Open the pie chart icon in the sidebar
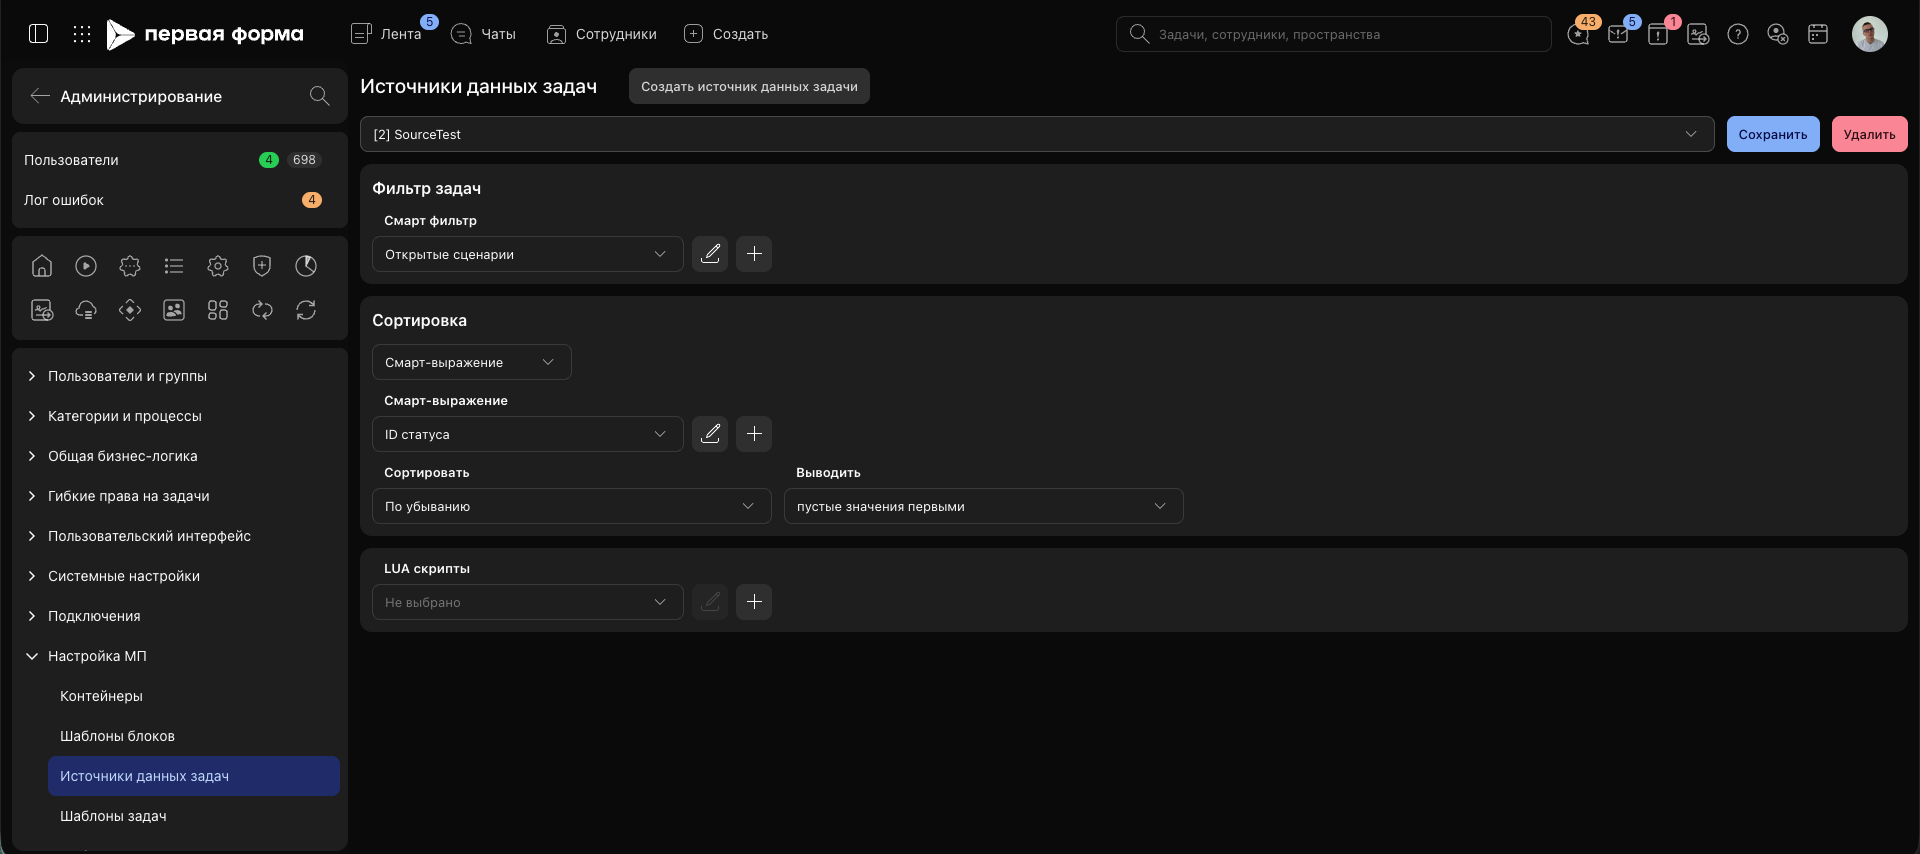The height and width of the screenshot is (854, 1920). click(x=306, y=266)
